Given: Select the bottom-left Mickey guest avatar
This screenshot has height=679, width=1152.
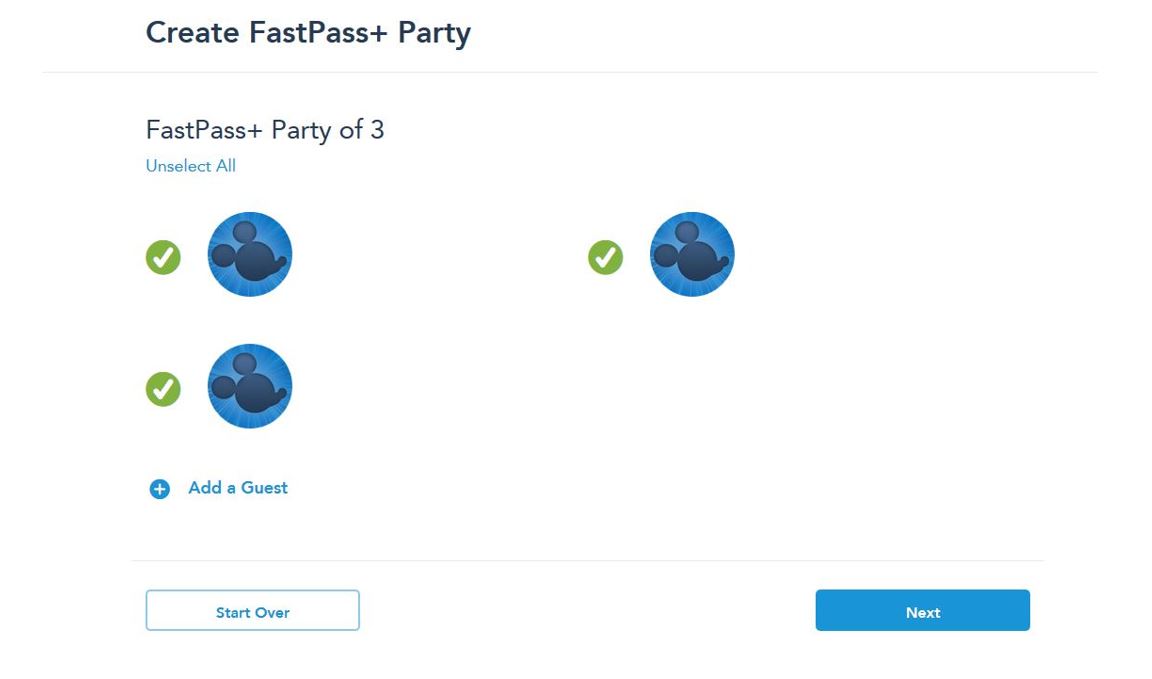Looking at the screenshot, I should click(249, 386).
